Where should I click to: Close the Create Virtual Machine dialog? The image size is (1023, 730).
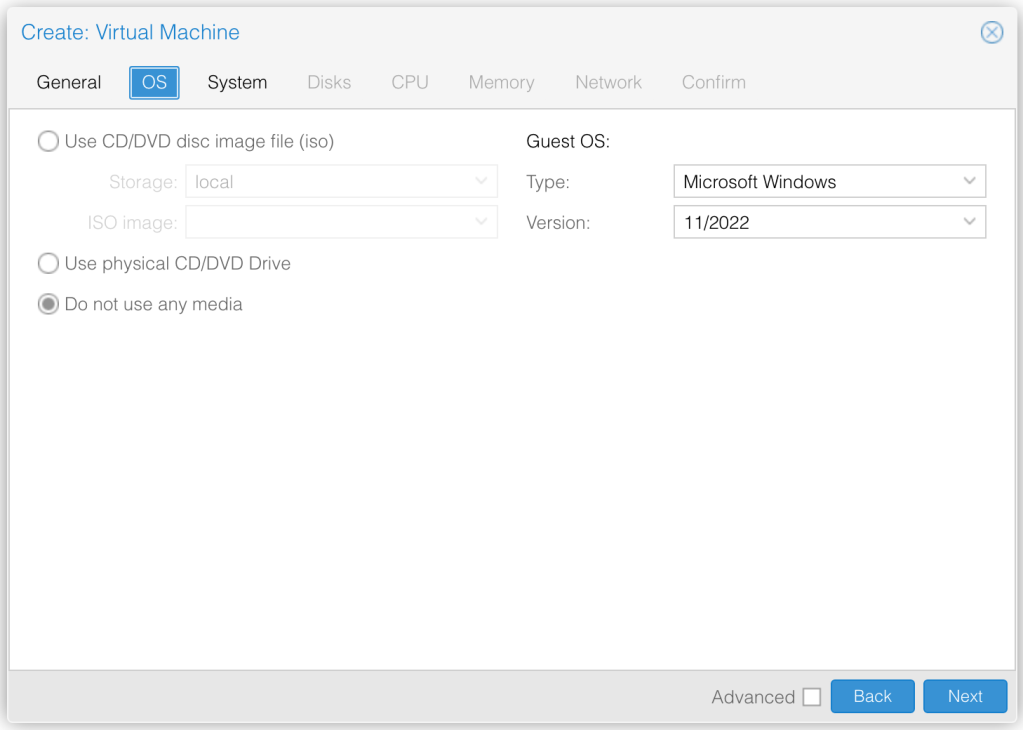pyautogui.click(x=991, y=33)
